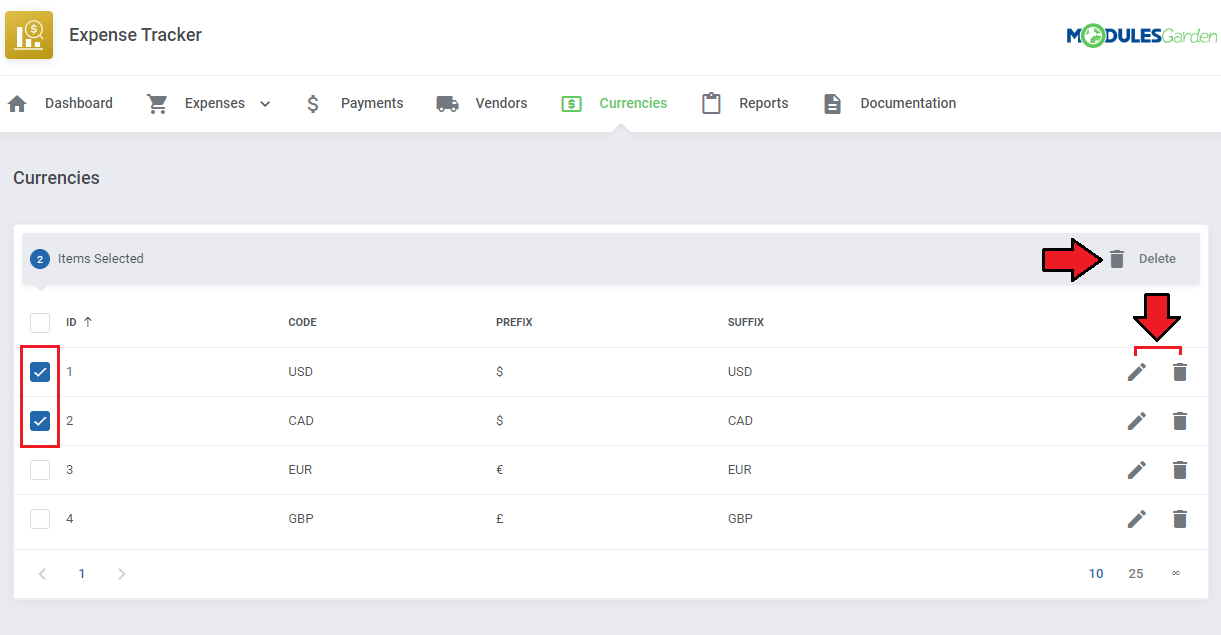Delete the EUR currency row
Viewport: 1221px width, 635px height.
click(x=1180, y=470)
